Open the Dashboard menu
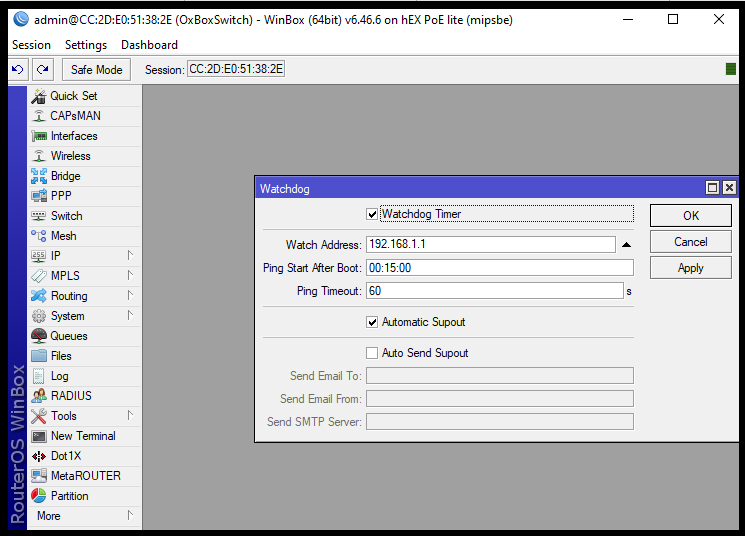The height and width of the screenshot is (536, 745). click(149, 45)
